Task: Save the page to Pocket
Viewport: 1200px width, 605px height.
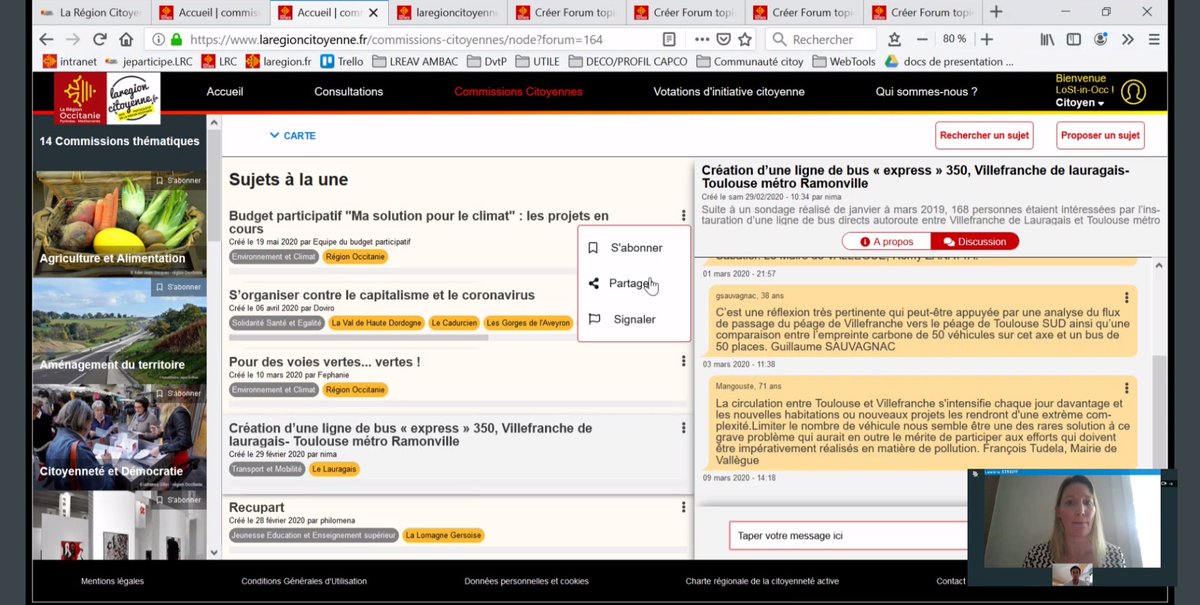Action: click(722, 39)
